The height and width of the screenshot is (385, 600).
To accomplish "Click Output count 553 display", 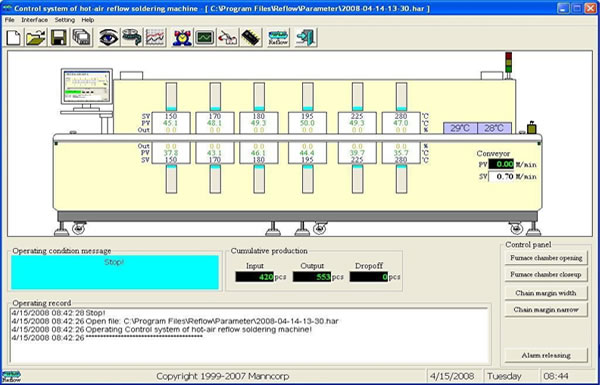I will [312, 277].
